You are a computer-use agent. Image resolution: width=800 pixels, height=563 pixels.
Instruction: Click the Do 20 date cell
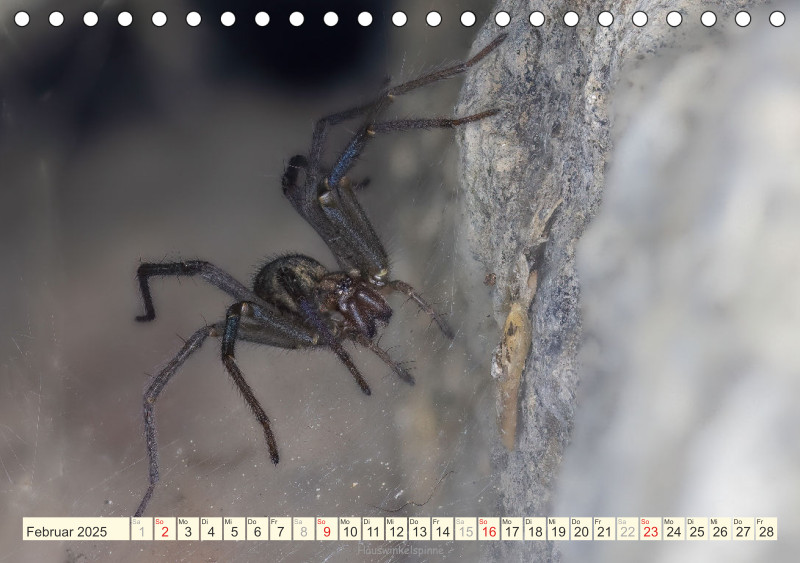point(581,529)
